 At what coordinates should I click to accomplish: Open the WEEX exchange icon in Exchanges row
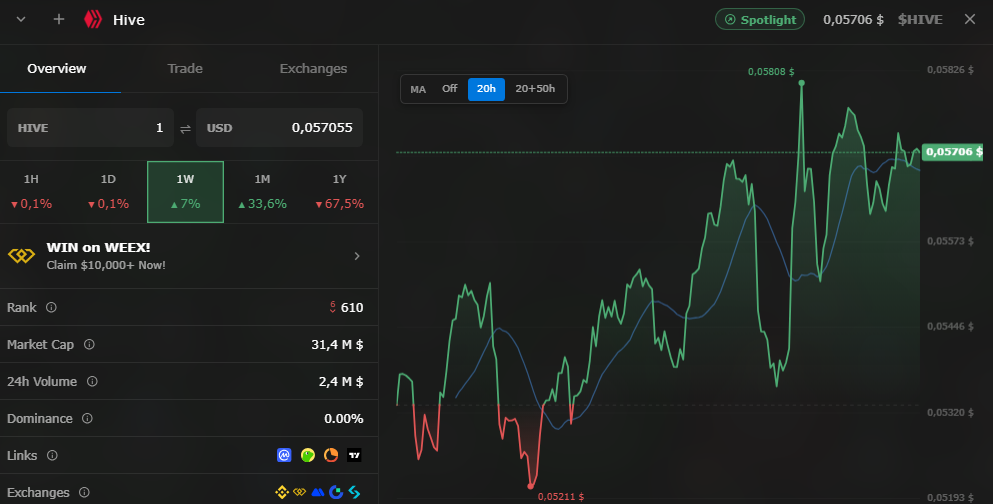[300, 492]
